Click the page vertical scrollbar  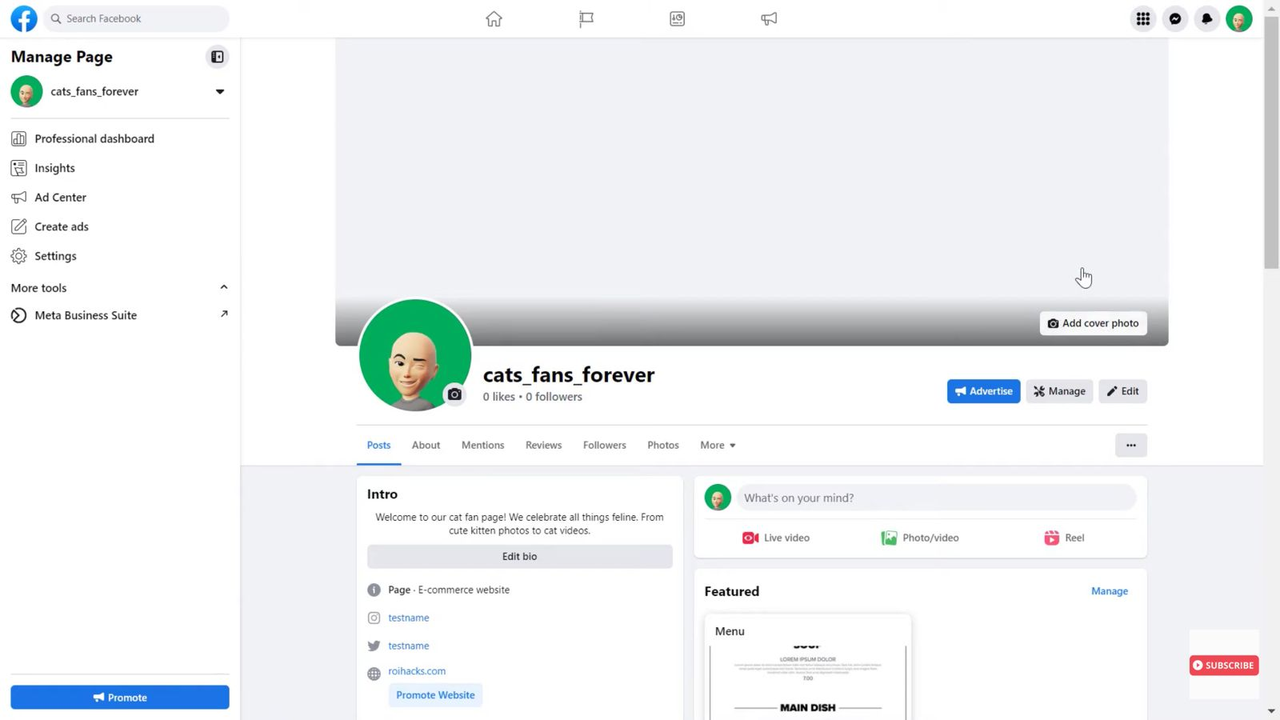pos(1271,140)
